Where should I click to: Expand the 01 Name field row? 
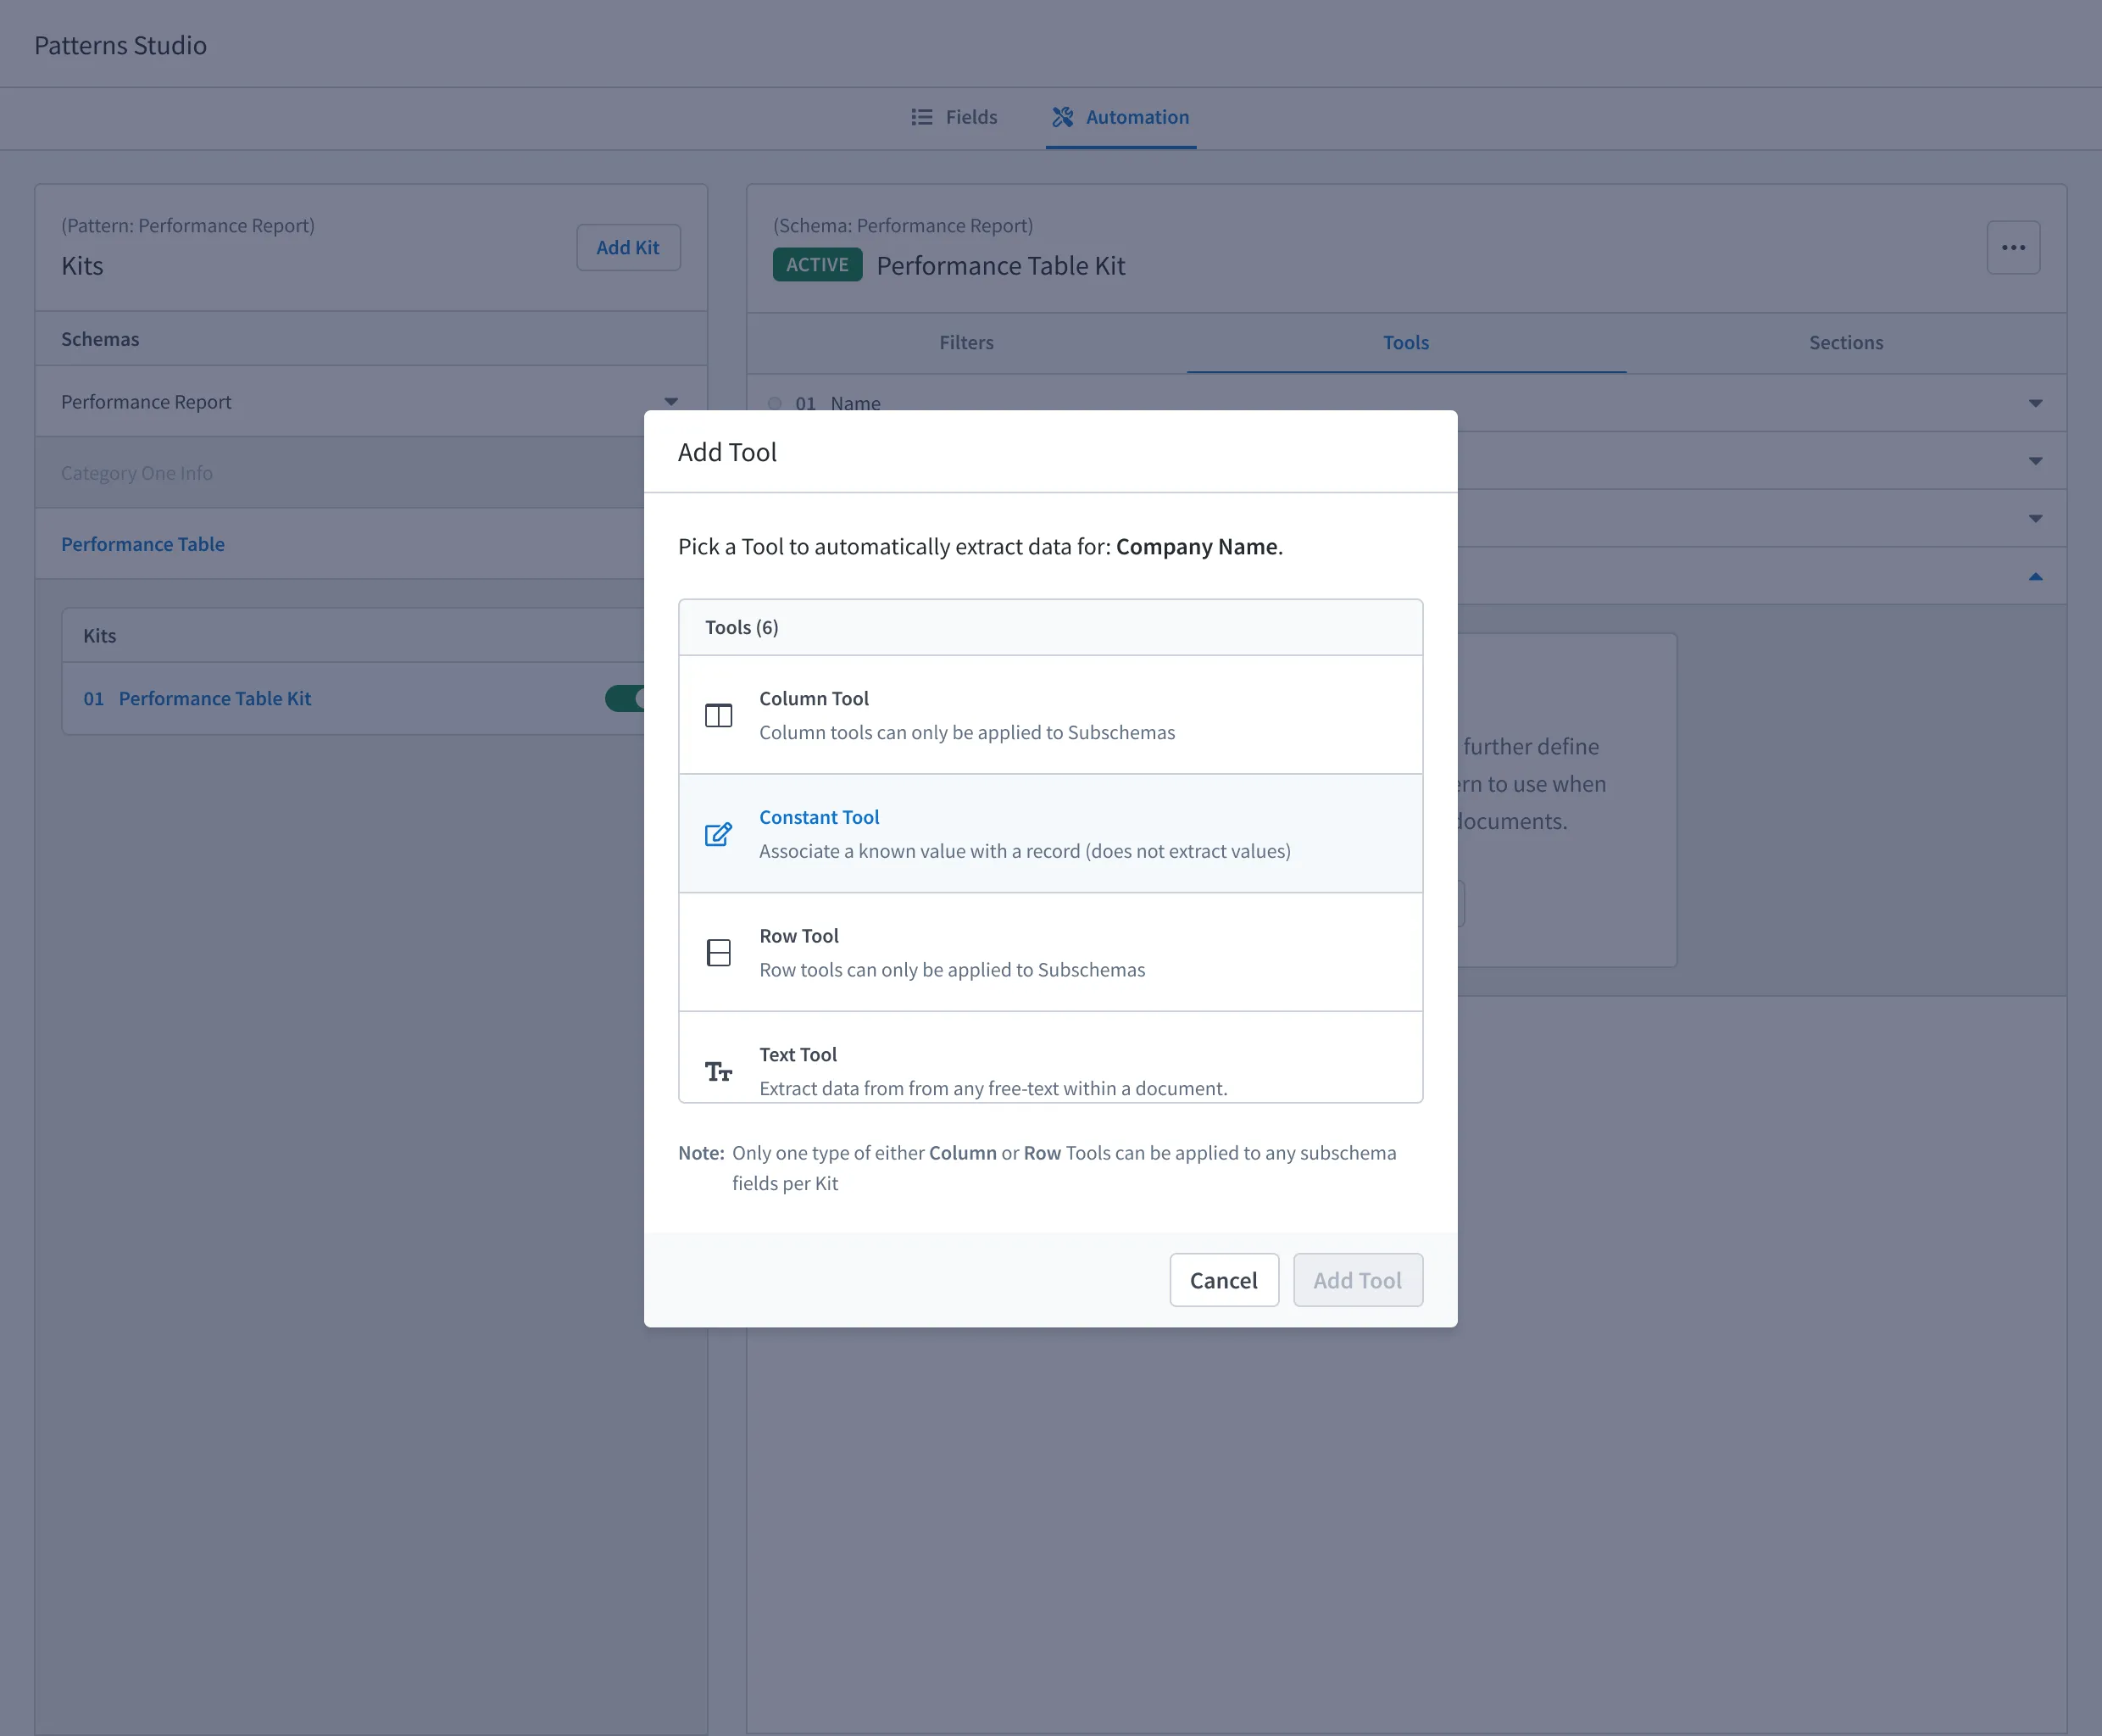pos(2035,403)
